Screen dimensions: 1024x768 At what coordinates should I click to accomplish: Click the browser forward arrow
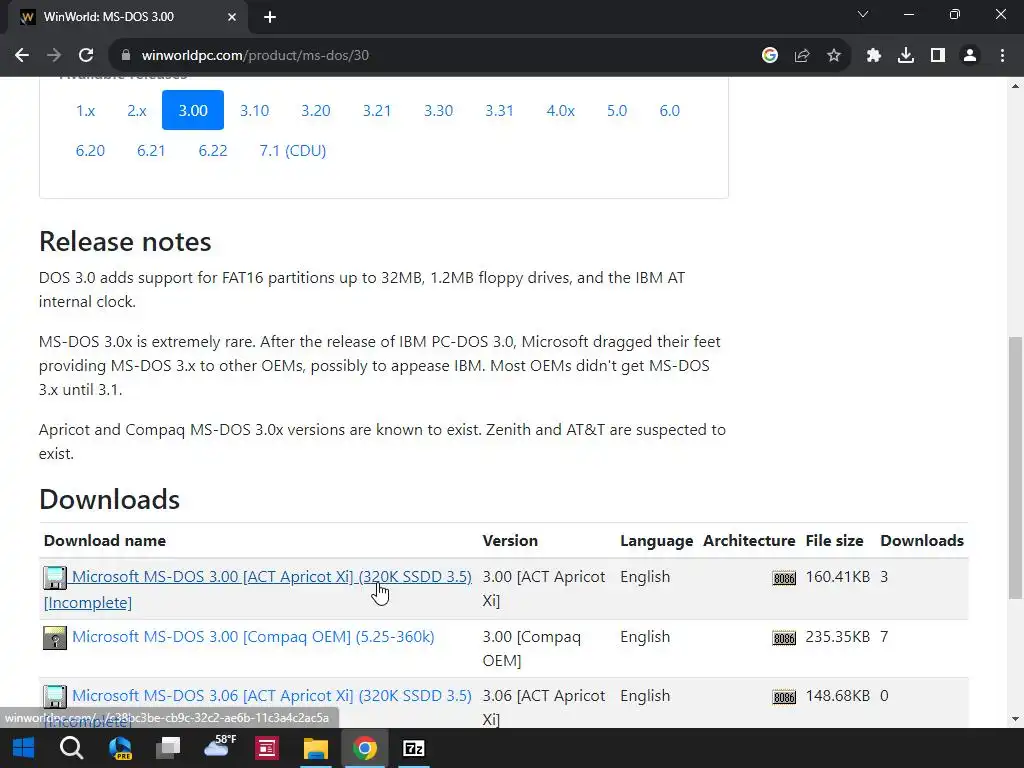point(54,56)
